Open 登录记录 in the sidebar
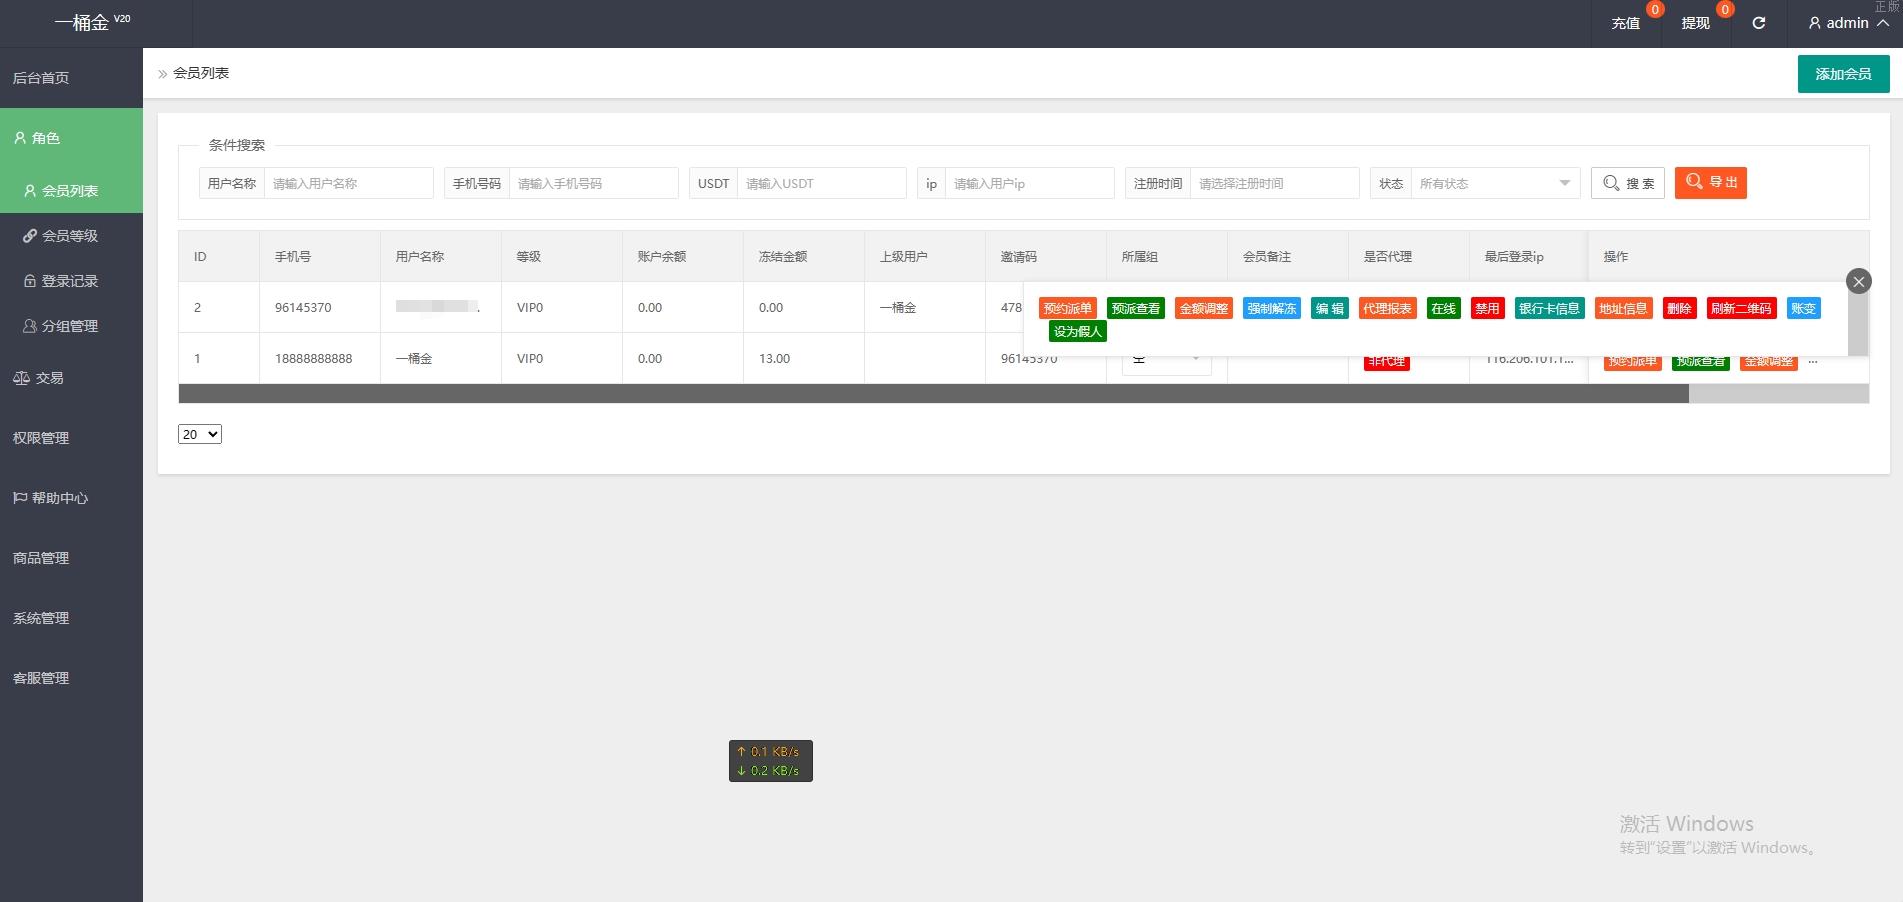This screenshot has height=902, width=1903. tap(69, 281)
